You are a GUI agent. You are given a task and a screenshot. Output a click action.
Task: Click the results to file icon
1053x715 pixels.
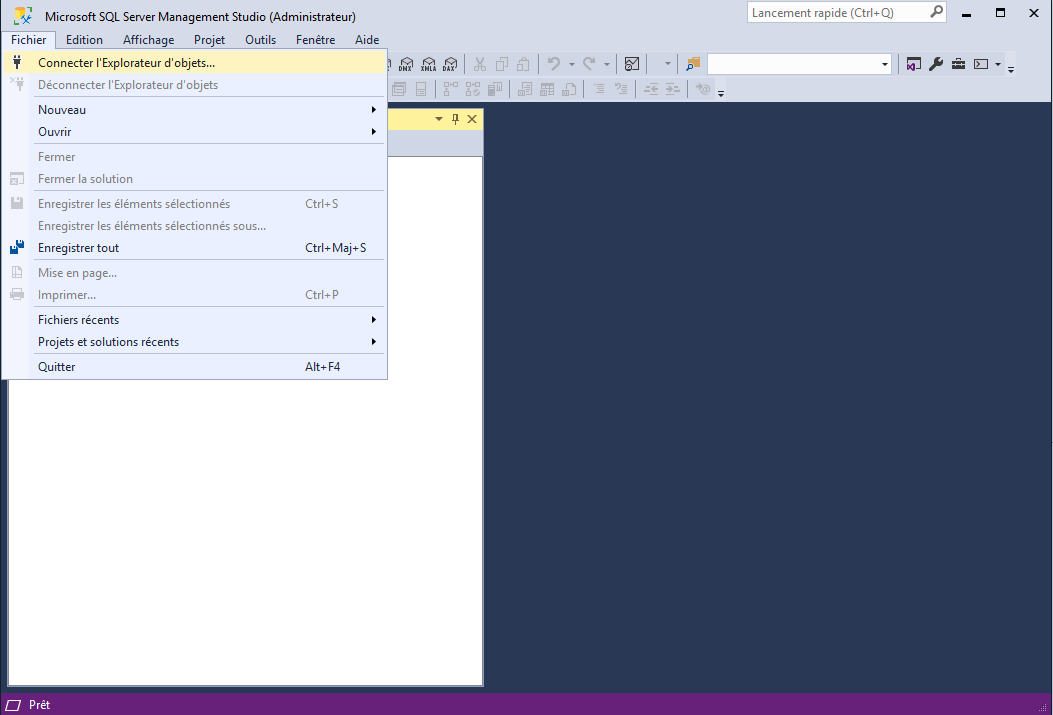569,89
